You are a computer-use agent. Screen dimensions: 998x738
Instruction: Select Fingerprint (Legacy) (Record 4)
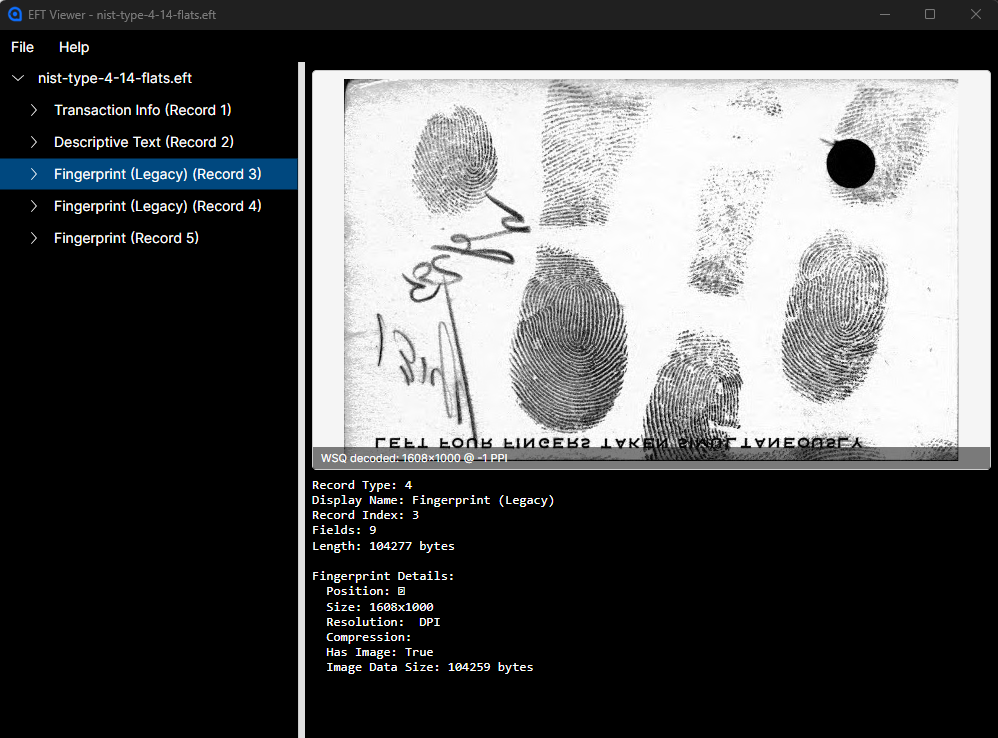[157, 206]
